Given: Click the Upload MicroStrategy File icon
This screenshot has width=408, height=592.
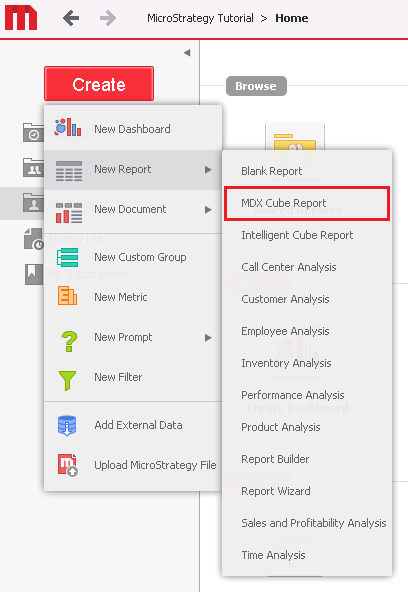Looking at the screenshot, I should [x=68, y=465].
